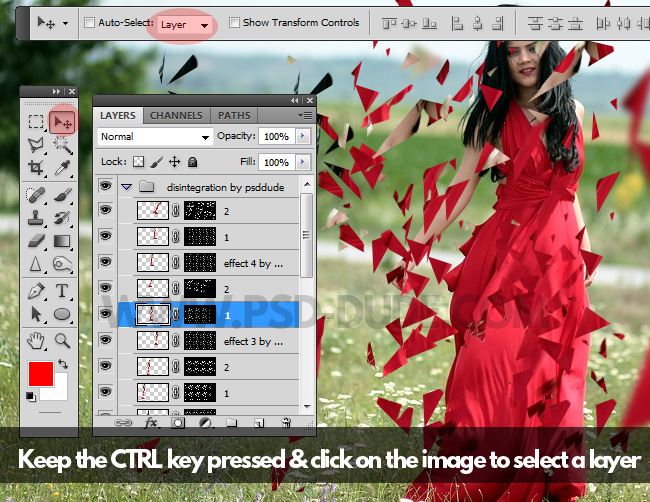Viewport: 650px width, 502px height.
Task: Select the Clone Stamp tool
Action: [36, 218]
